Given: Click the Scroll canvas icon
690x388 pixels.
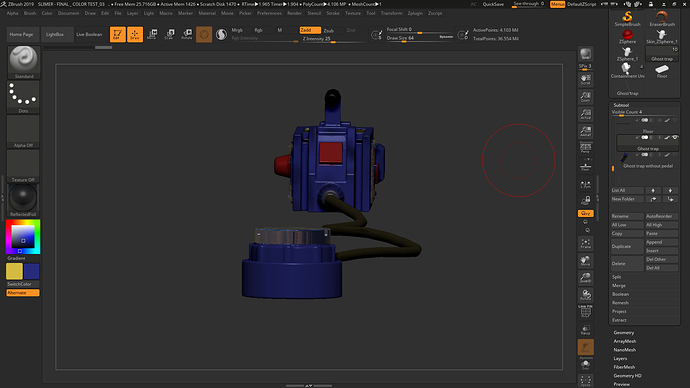Looking at the screenshot, I should tap(585, 79).
